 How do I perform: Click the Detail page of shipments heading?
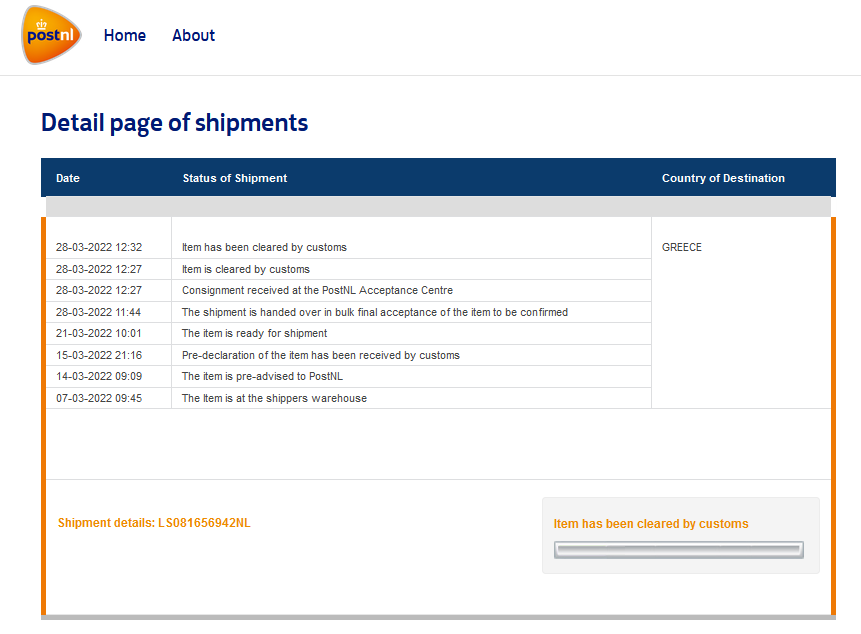click(175, 123)
